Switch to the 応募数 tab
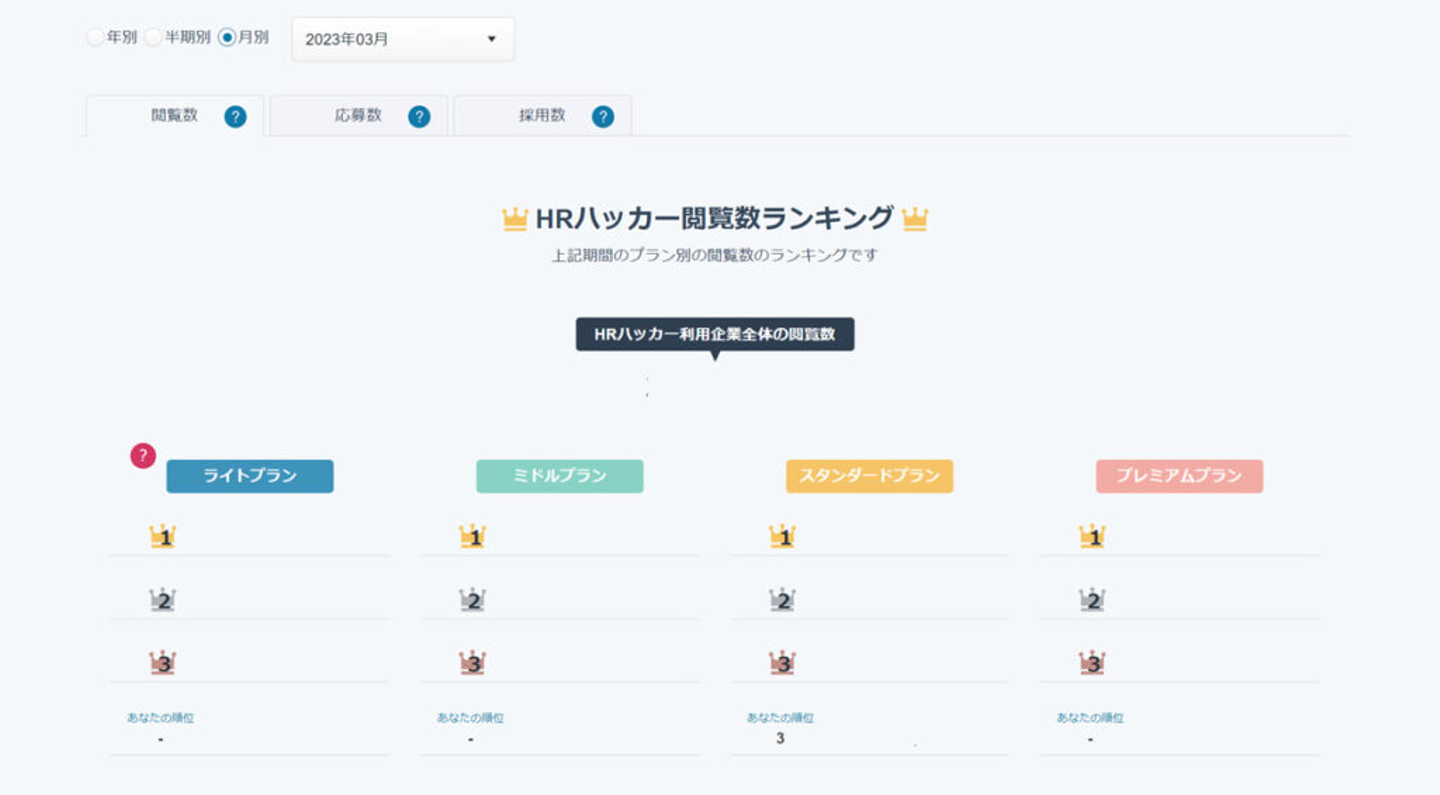 point(359,116)
